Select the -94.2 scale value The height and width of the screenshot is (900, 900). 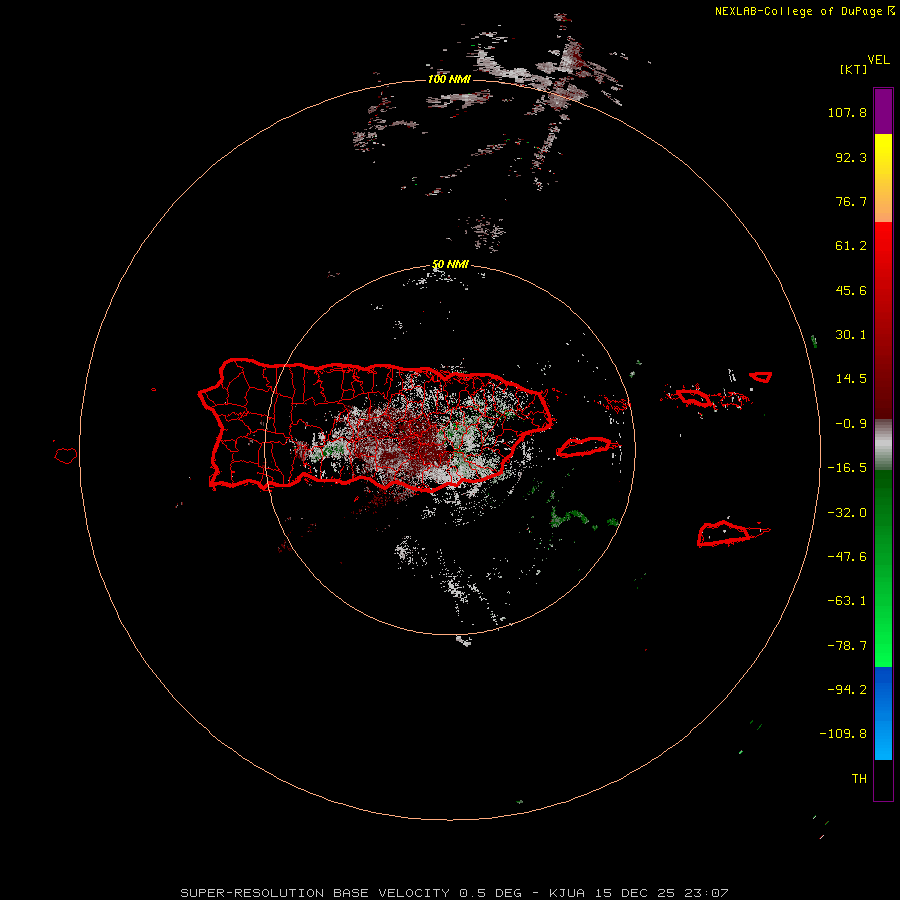(x=847, y=690)
